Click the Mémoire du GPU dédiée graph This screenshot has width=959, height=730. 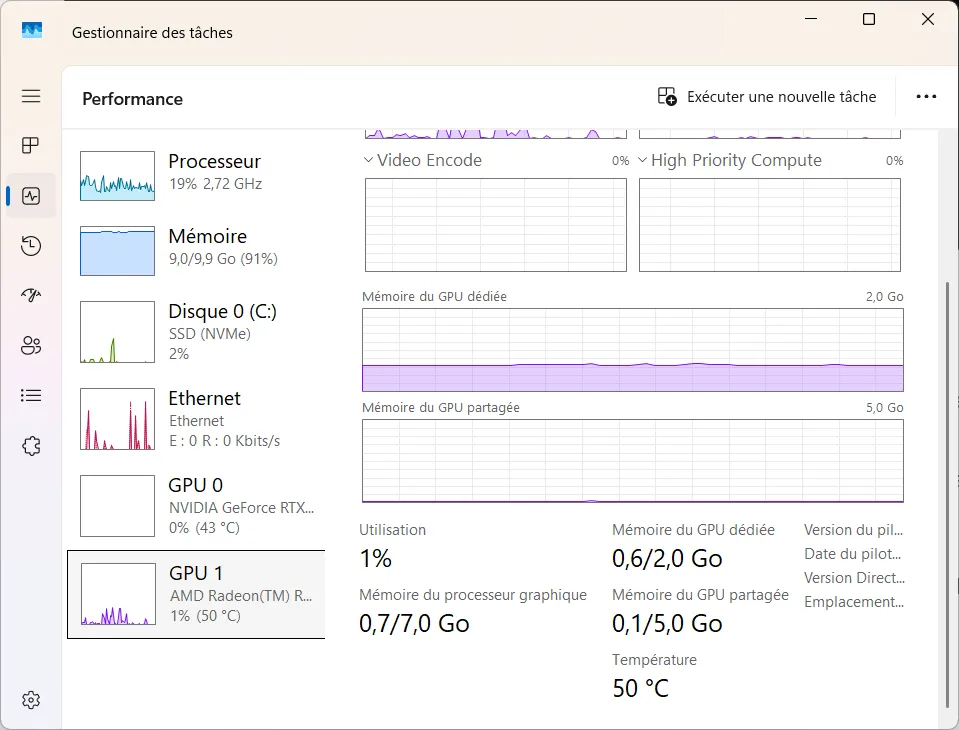point(633,350)
